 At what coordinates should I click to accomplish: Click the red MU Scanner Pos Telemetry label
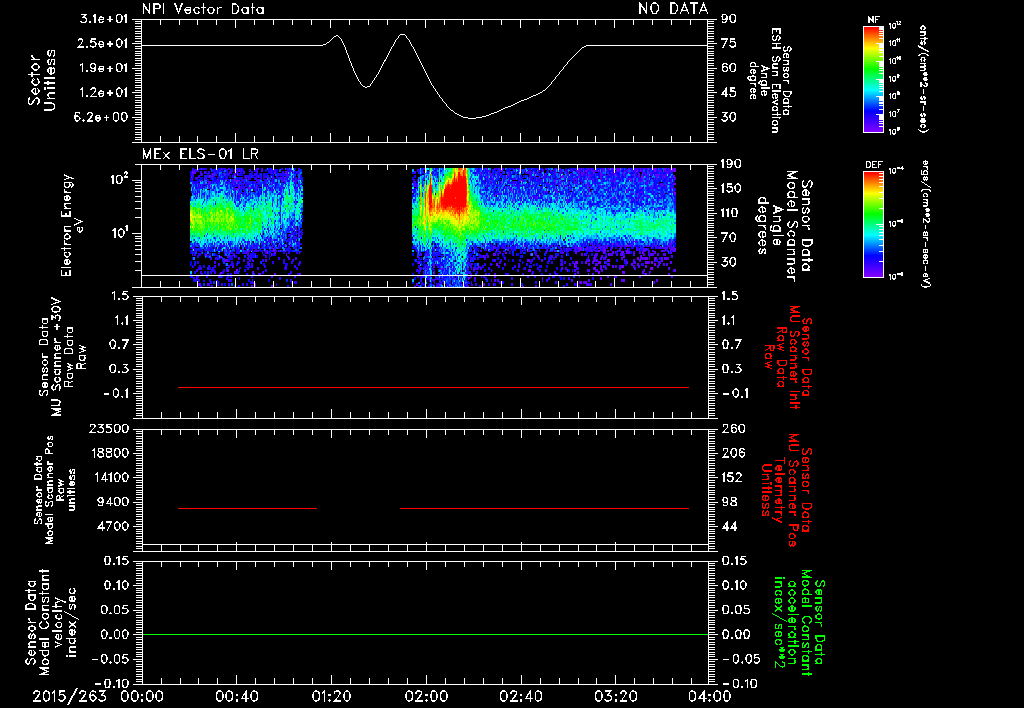pos(787,490)
